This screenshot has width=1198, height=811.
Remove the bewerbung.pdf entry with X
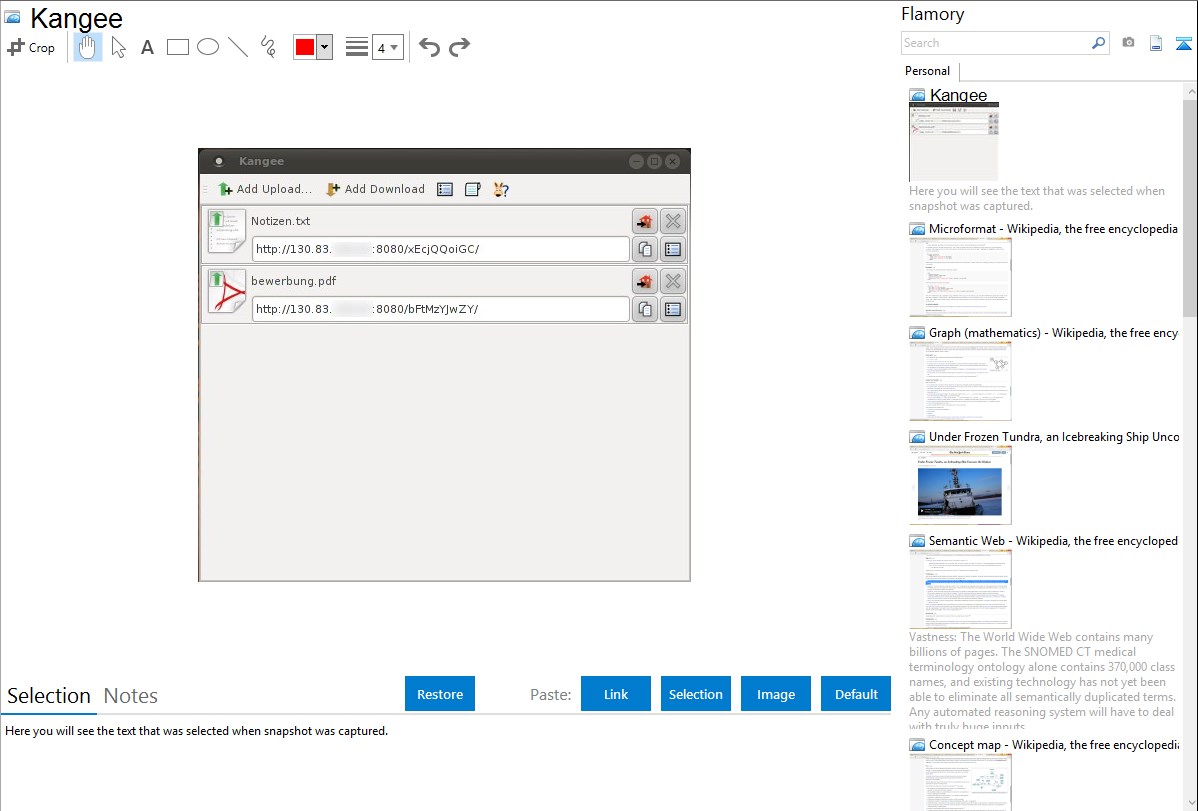673,281
